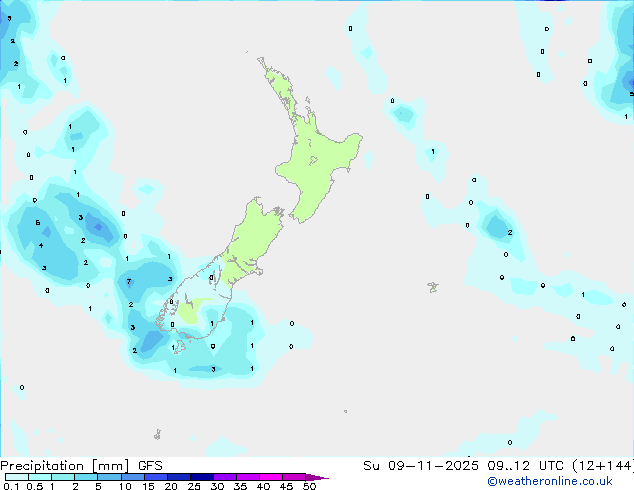Image resolution: width=634 pixels, height=490 pixels.
Task: Click the '45' legend scale label
Action: click(x=286, y=486)
